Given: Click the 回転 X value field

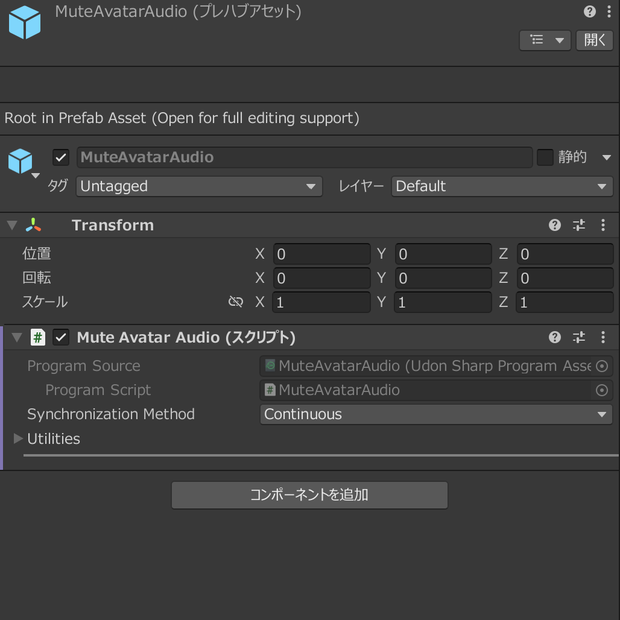Looking at the screenshot, I should (321, 278).
